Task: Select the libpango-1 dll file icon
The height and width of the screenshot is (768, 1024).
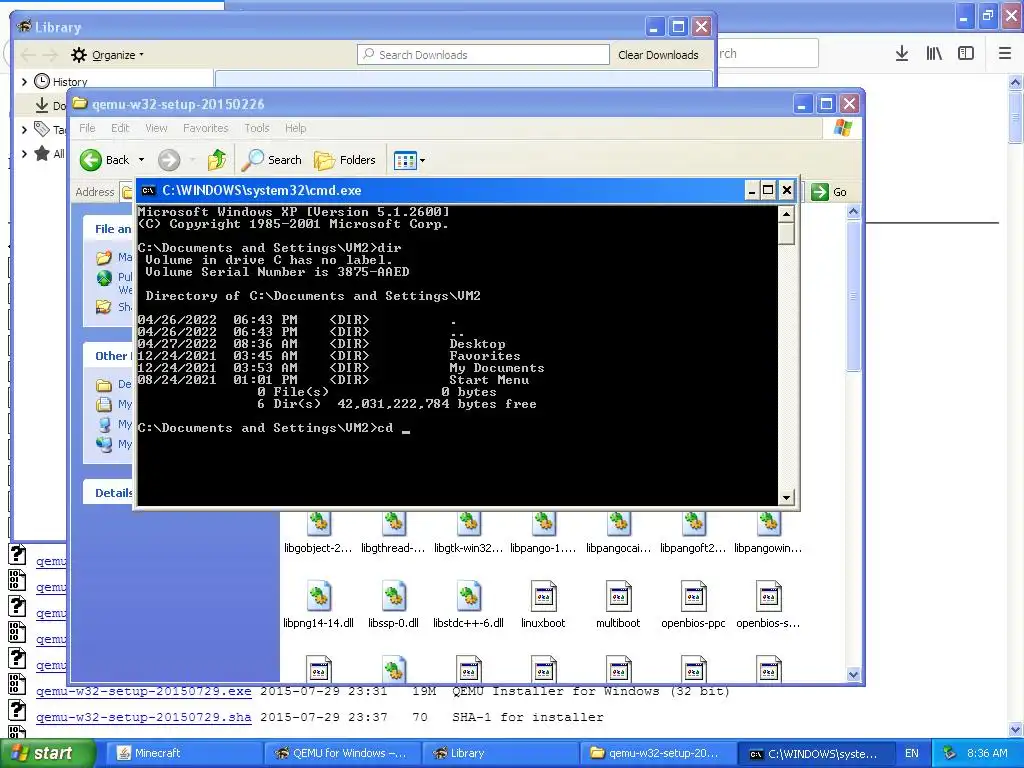Action: click(543, 526)
